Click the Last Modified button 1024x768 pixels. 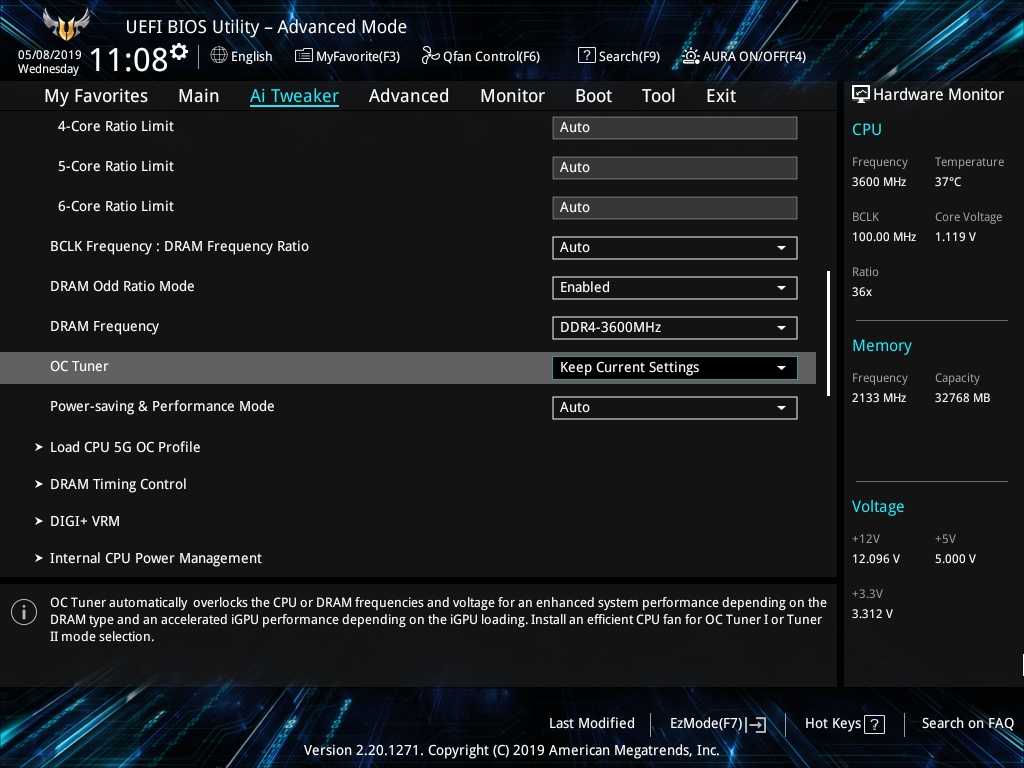coord(591,723)
